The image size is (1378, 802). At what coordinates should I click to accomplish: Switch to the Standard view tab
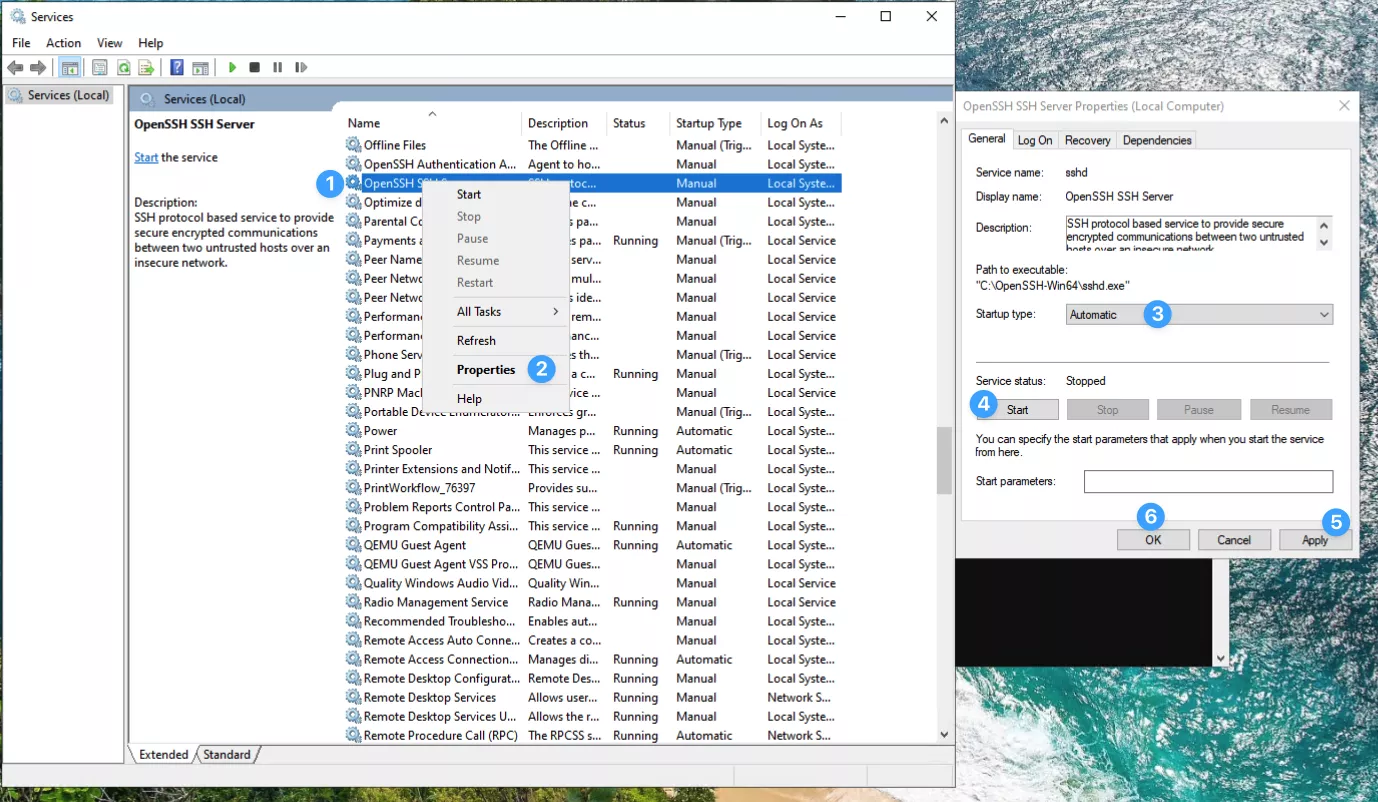(227, 754)
